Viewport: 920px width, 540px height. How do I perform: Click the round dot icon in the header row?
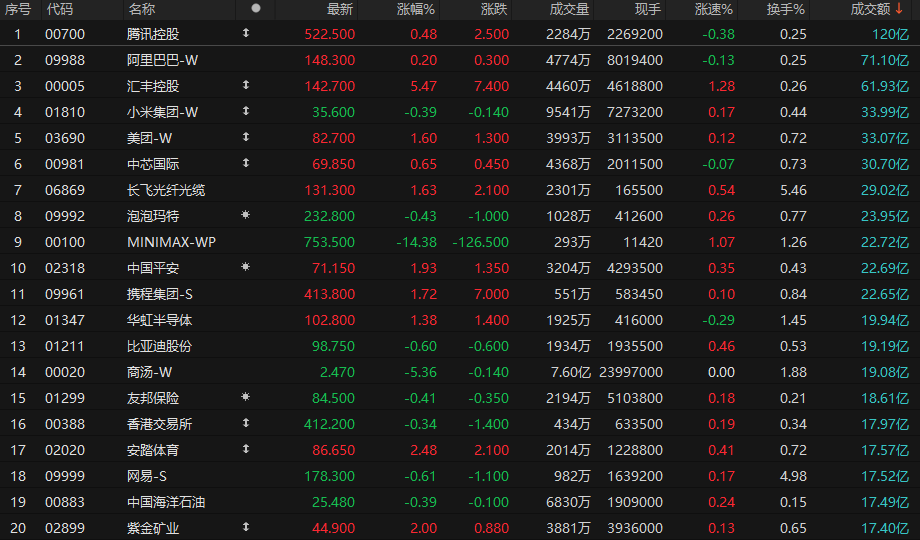[256, 8]
